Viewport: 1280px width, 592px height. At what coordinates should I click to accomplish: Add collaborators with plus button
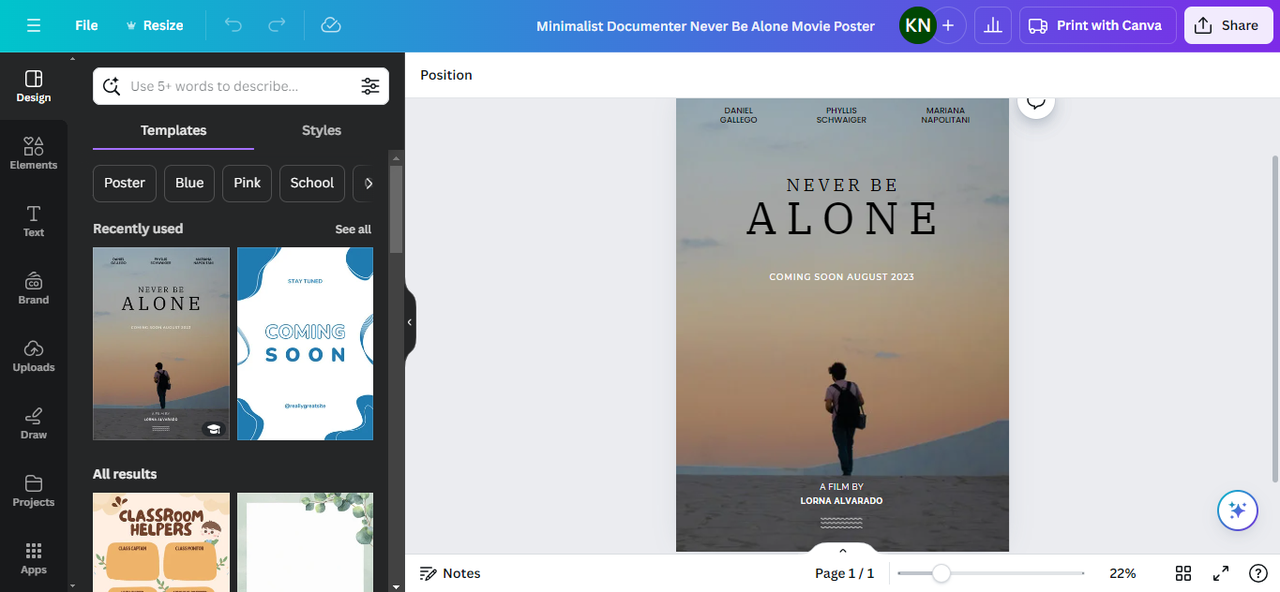tap(948, 25)
